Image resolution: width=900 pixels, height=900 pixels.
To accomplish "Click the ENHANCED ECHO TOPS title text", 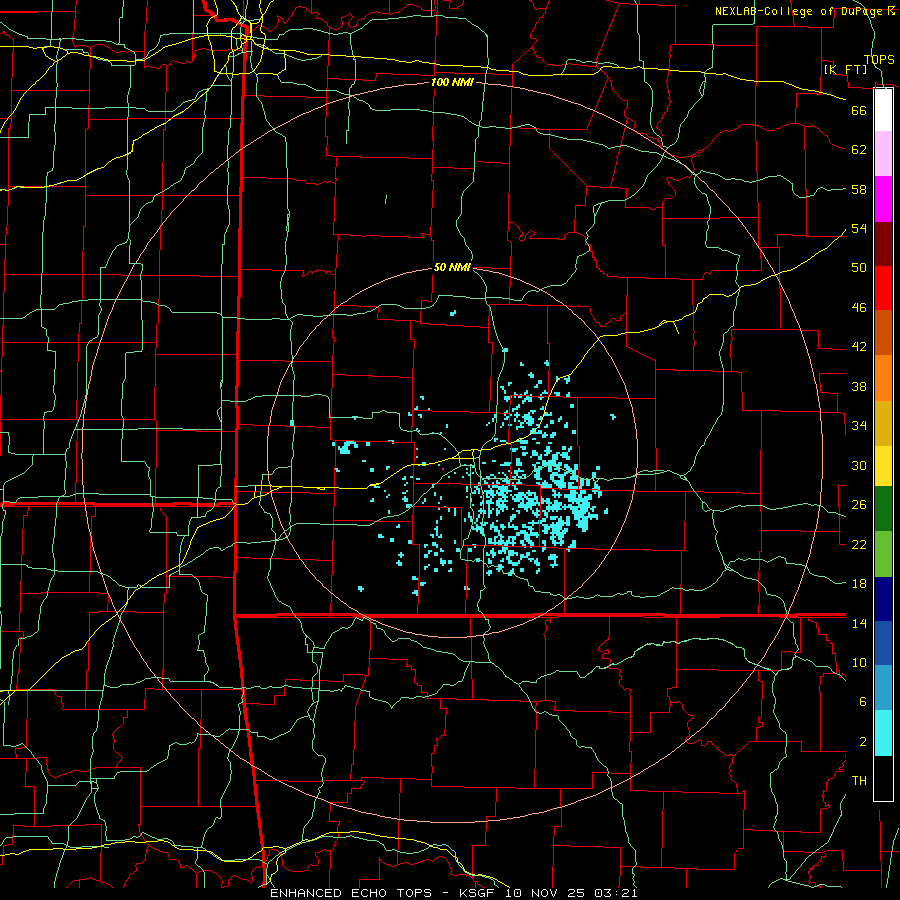I will [351, 893].
